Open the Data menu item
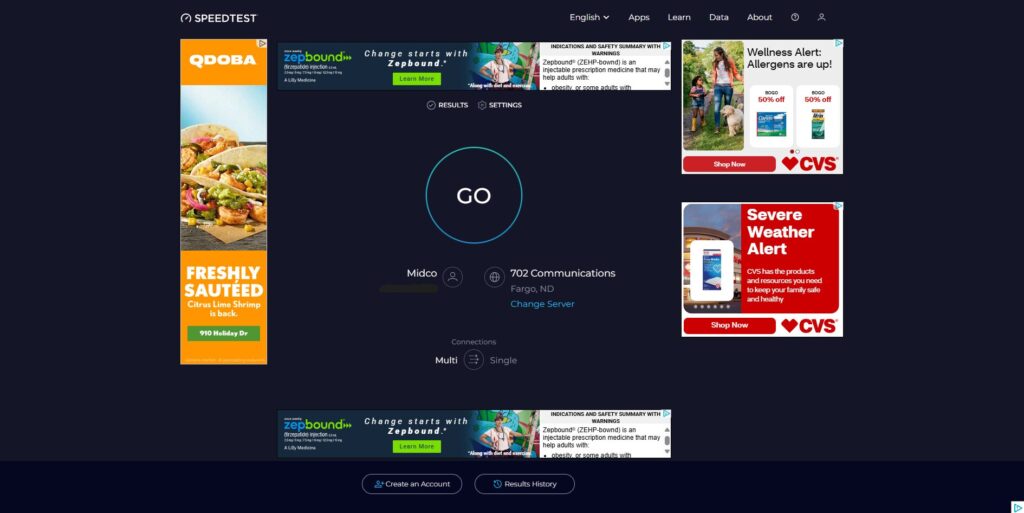 (718, 17)
